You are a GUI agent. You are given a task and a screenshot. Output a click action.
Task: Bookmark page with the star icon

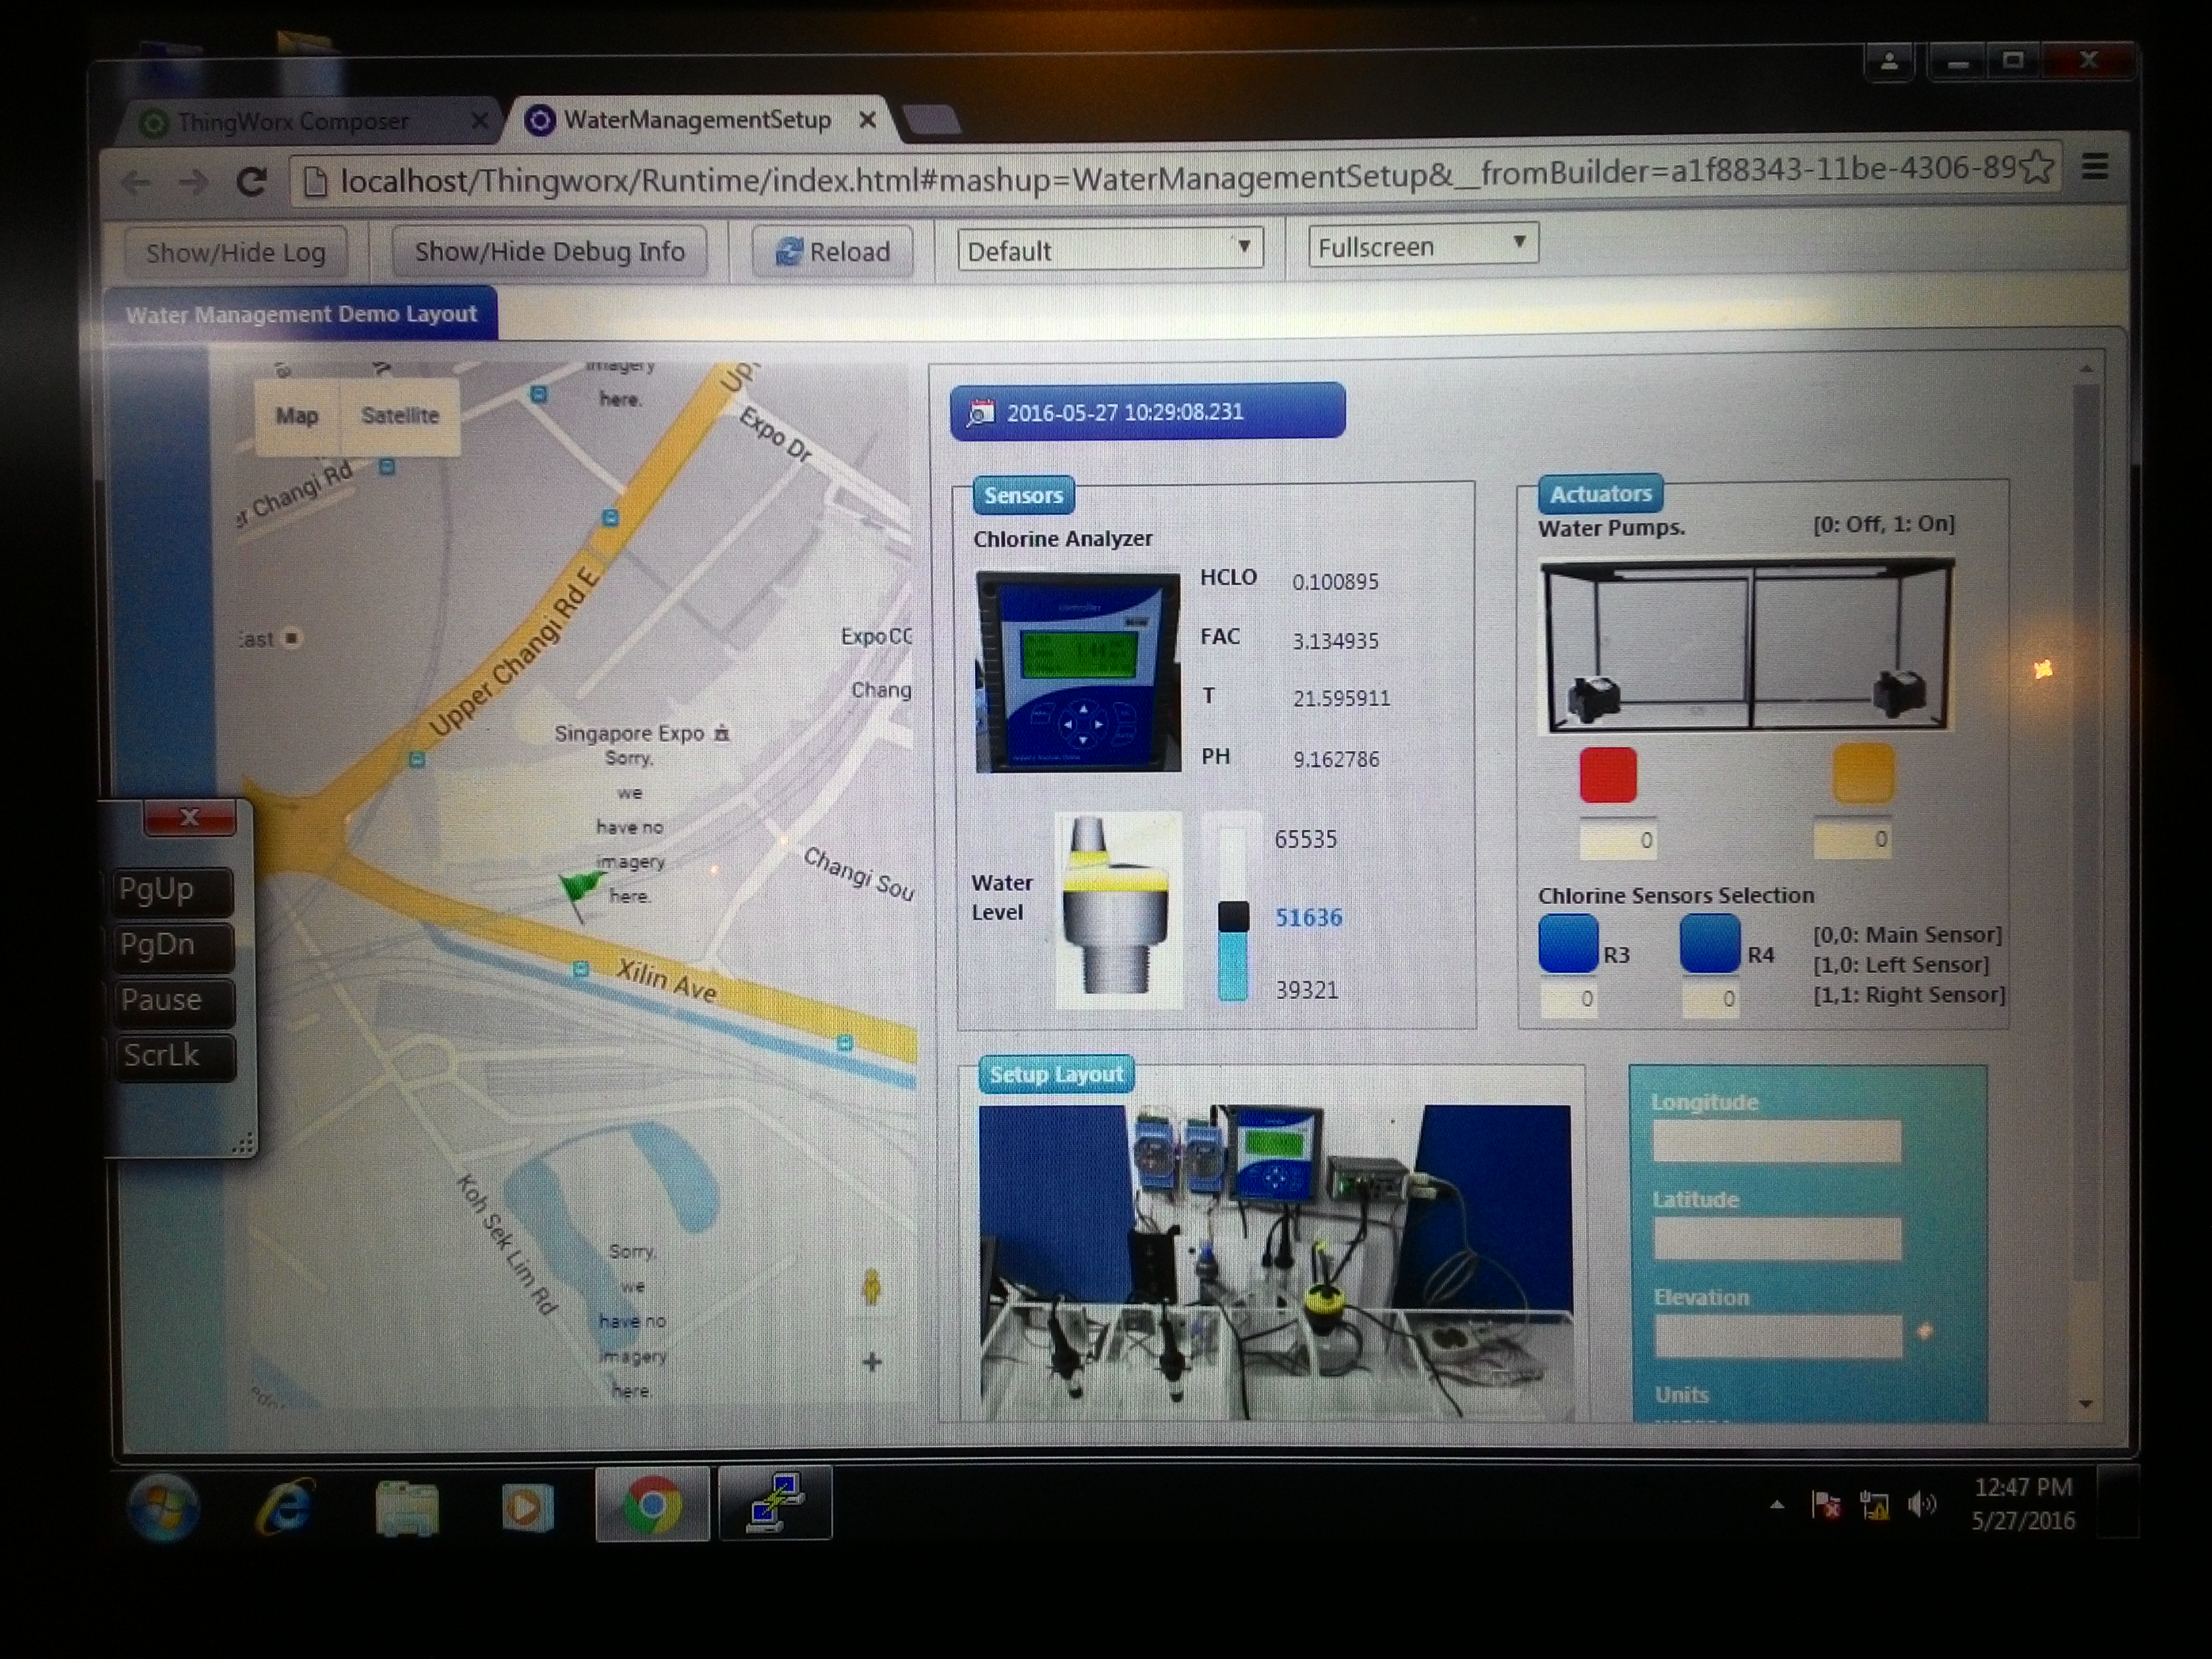[x=2037, y=167]
